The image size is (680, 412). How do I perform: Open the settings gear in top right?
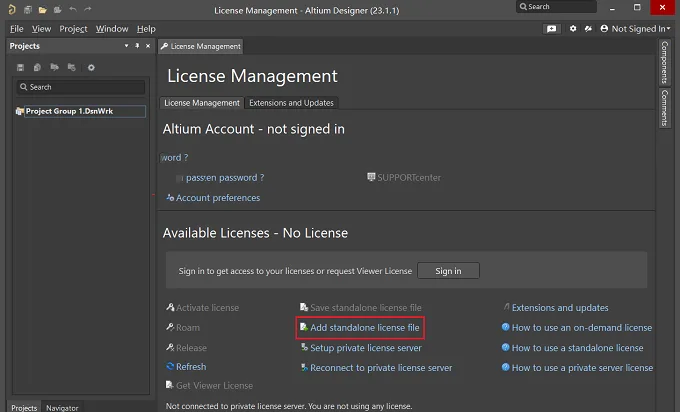click(x=573, y=29)
